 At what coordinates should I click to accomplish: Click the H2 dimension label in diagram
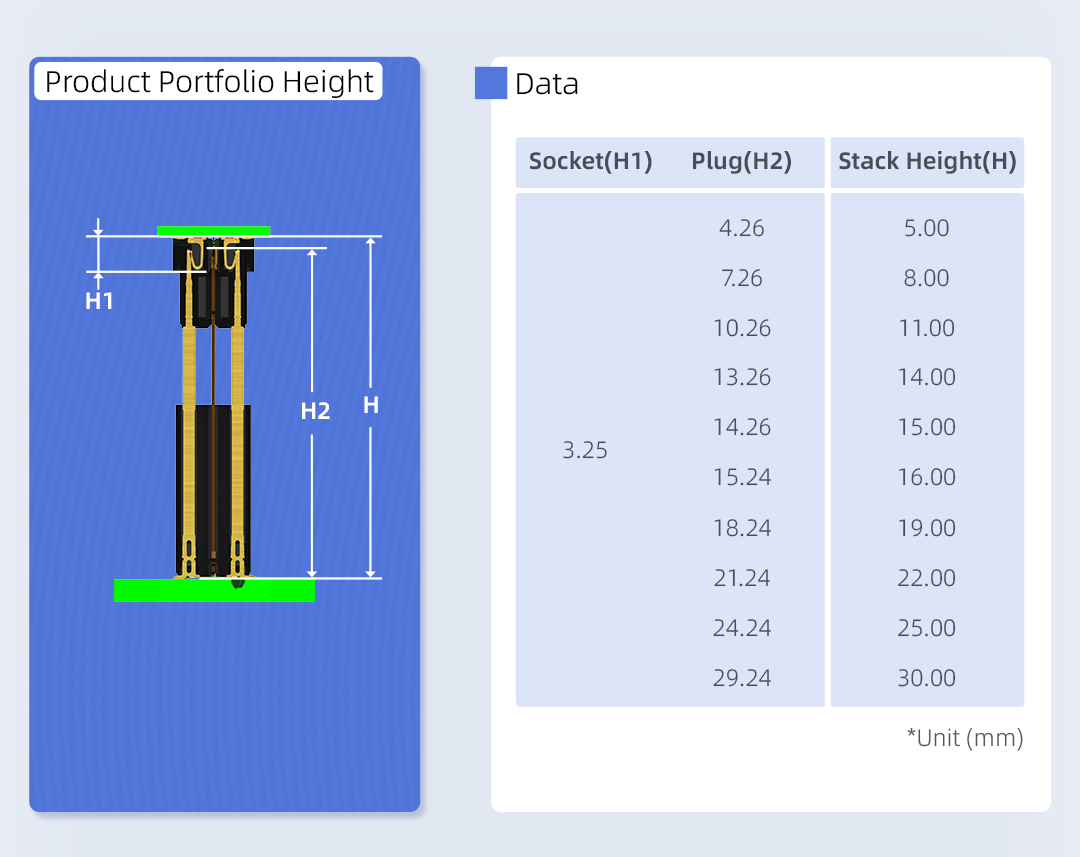(x=315, y=410)
